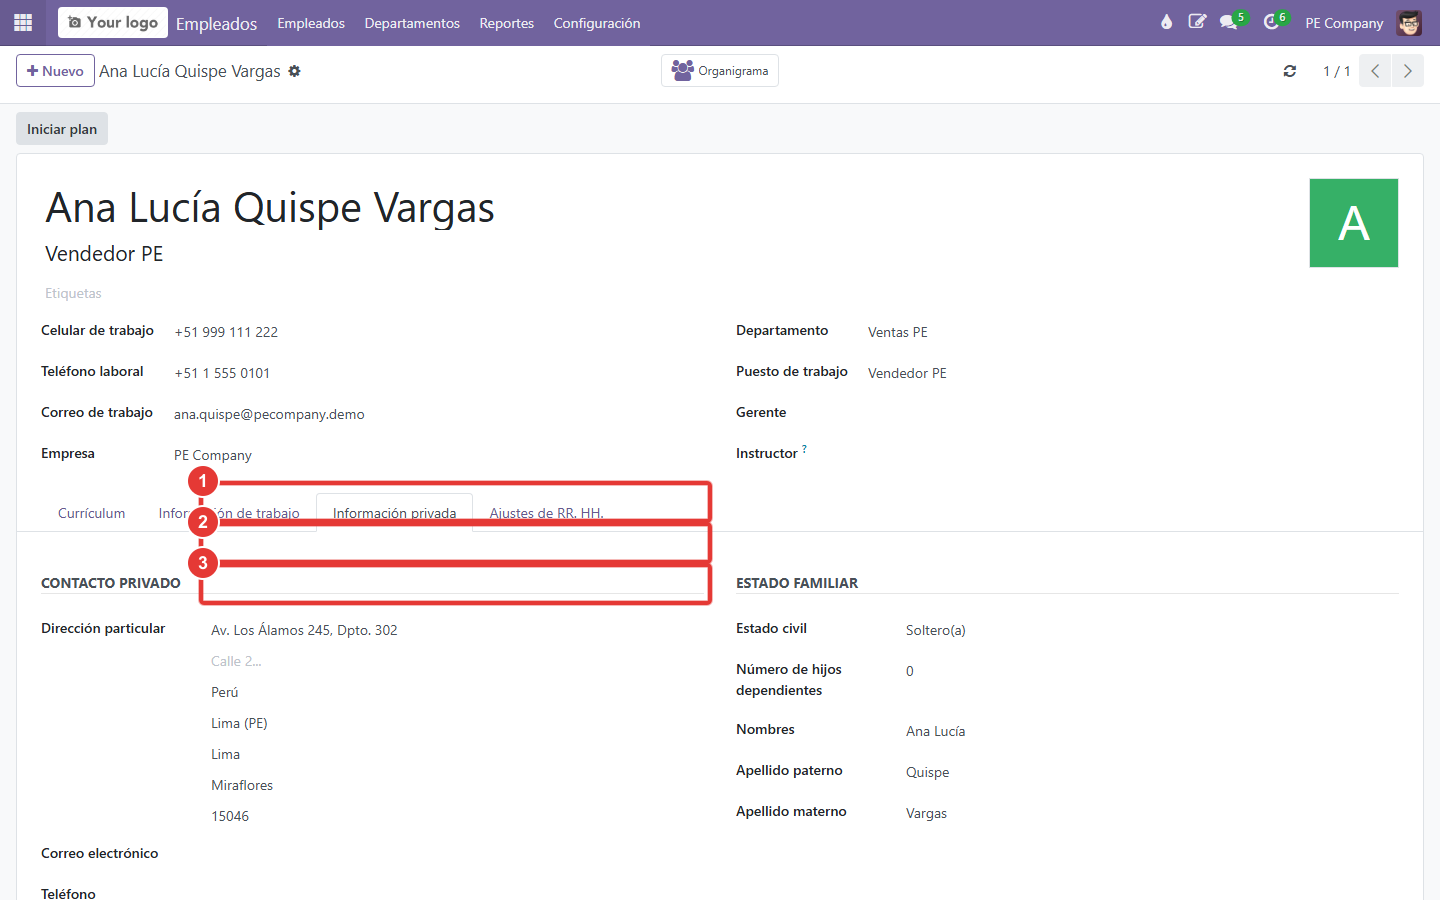
Task: Click the green A employee avatar image
Action: pyautogui.click(x=1354, y=223)
